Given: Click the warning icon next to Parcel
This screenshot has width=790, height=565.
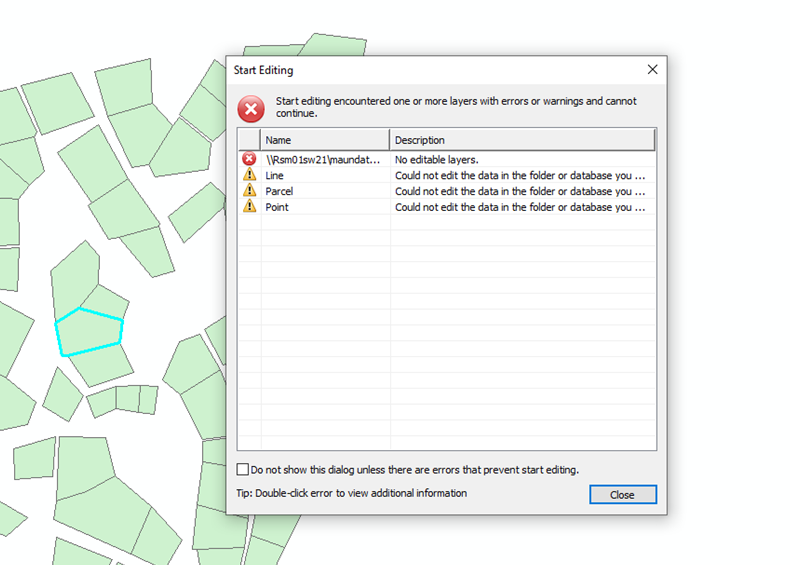Looking at the screenshot, I should 249,191.
